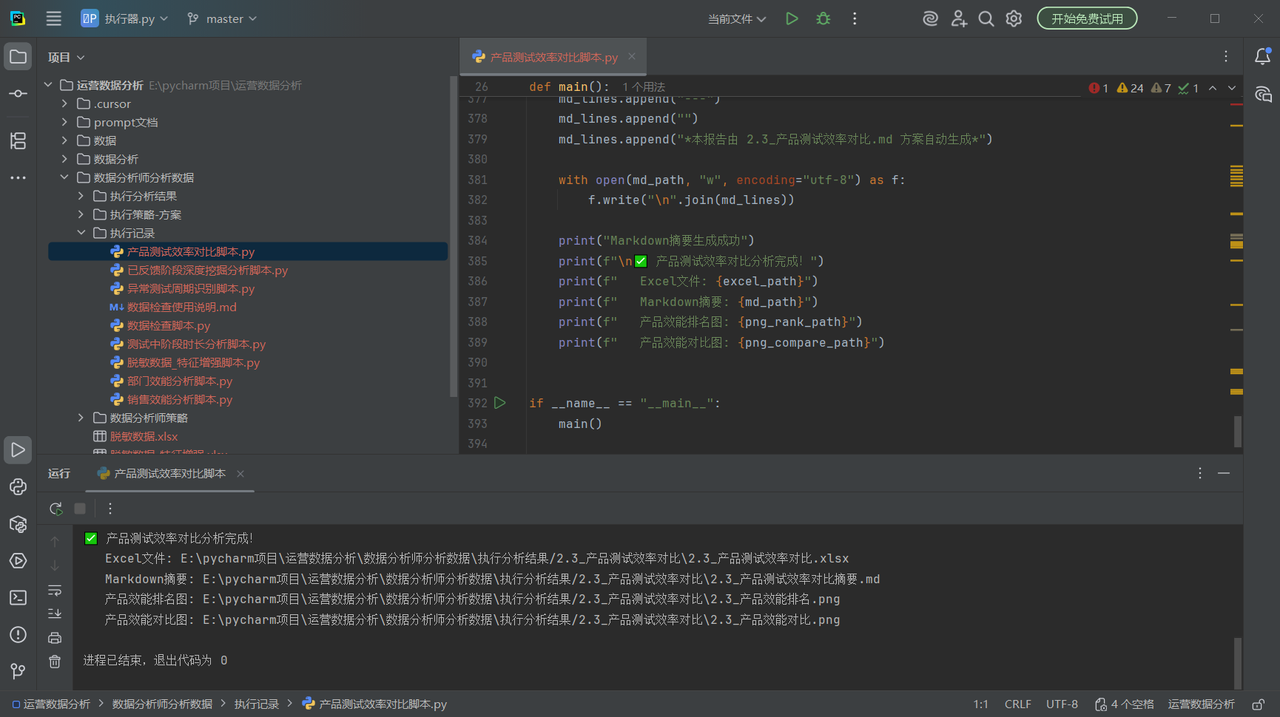Open IDE settings gear icon

1014,19
